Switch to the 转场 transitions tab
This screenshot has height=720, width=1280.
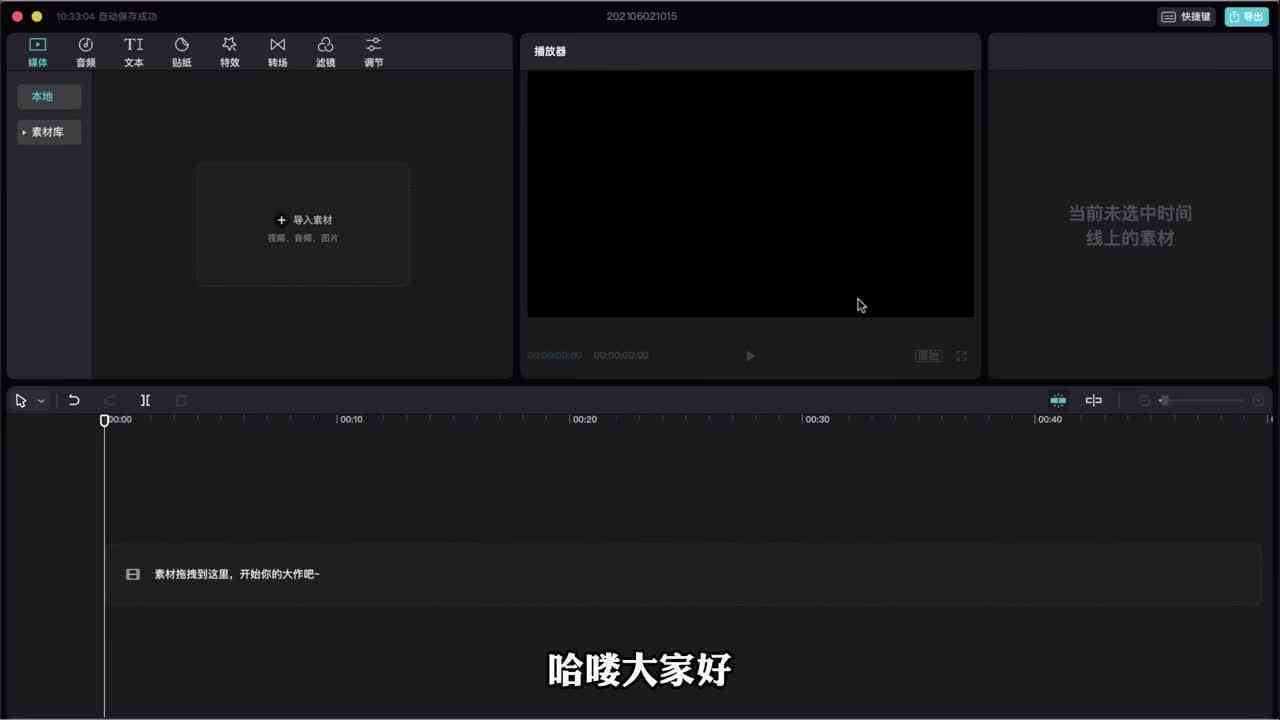[x=278, y=52]
